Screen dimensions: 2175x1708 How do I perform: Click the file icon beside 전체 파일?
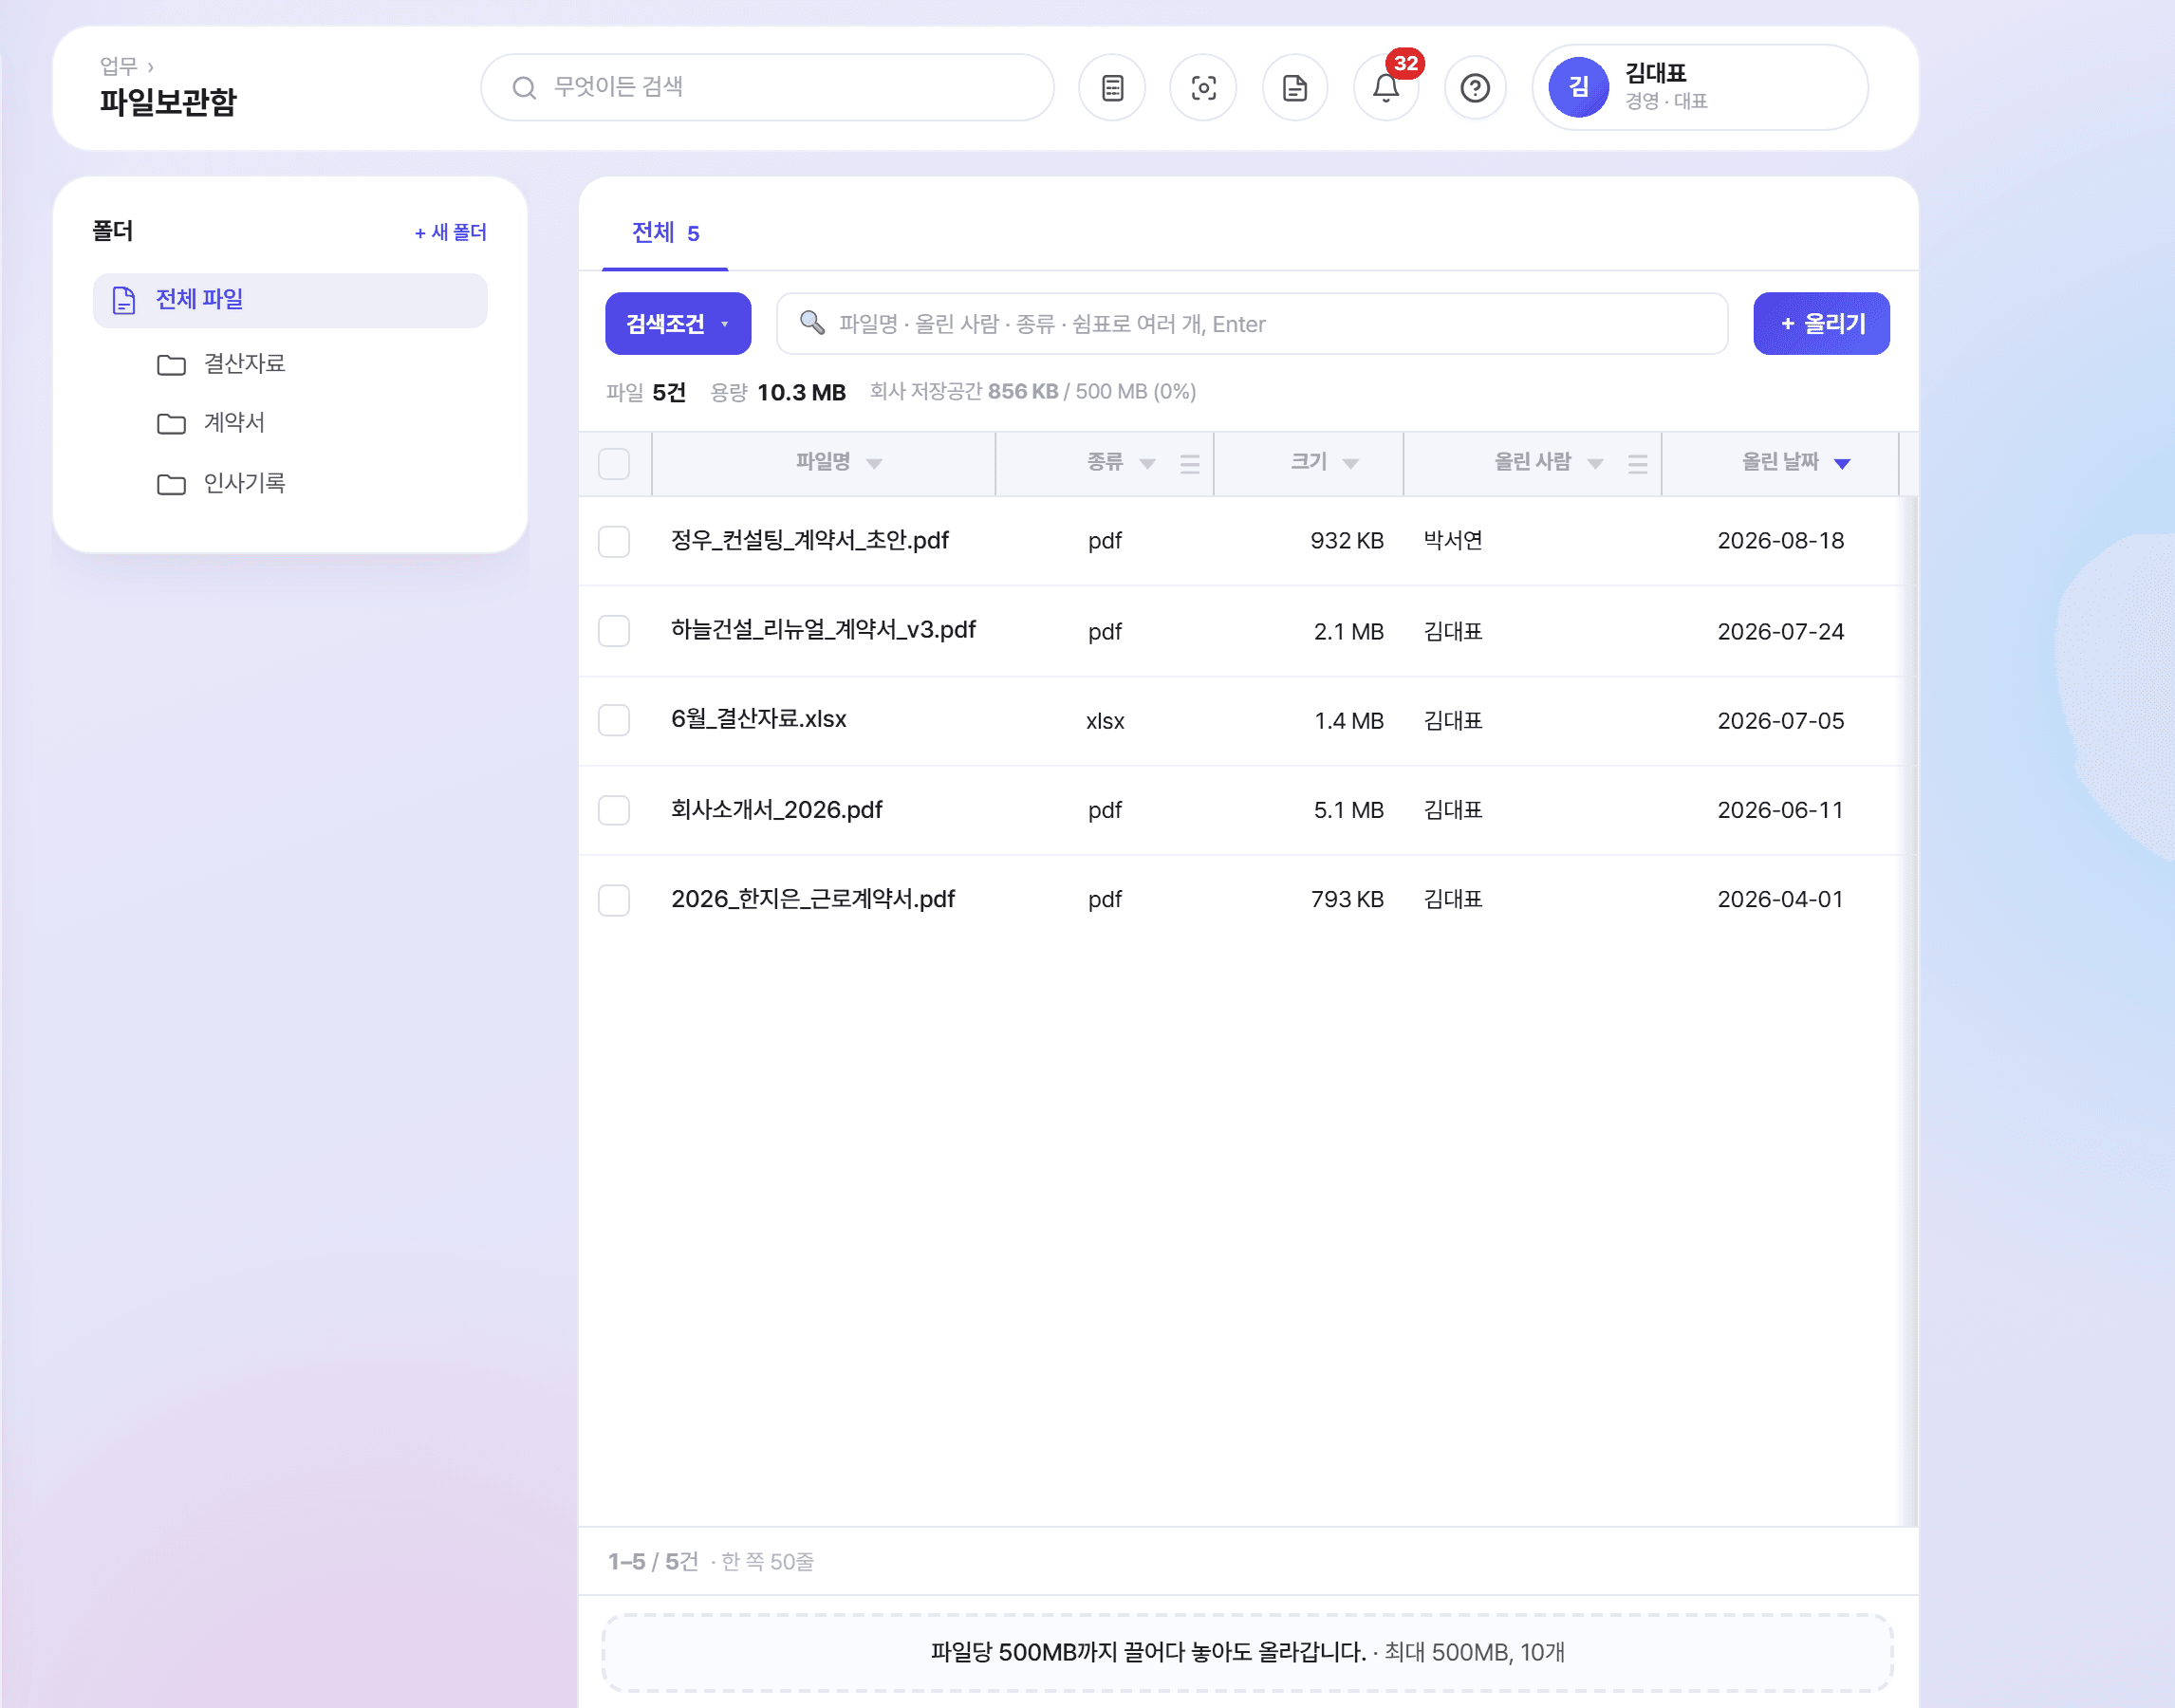123,300
